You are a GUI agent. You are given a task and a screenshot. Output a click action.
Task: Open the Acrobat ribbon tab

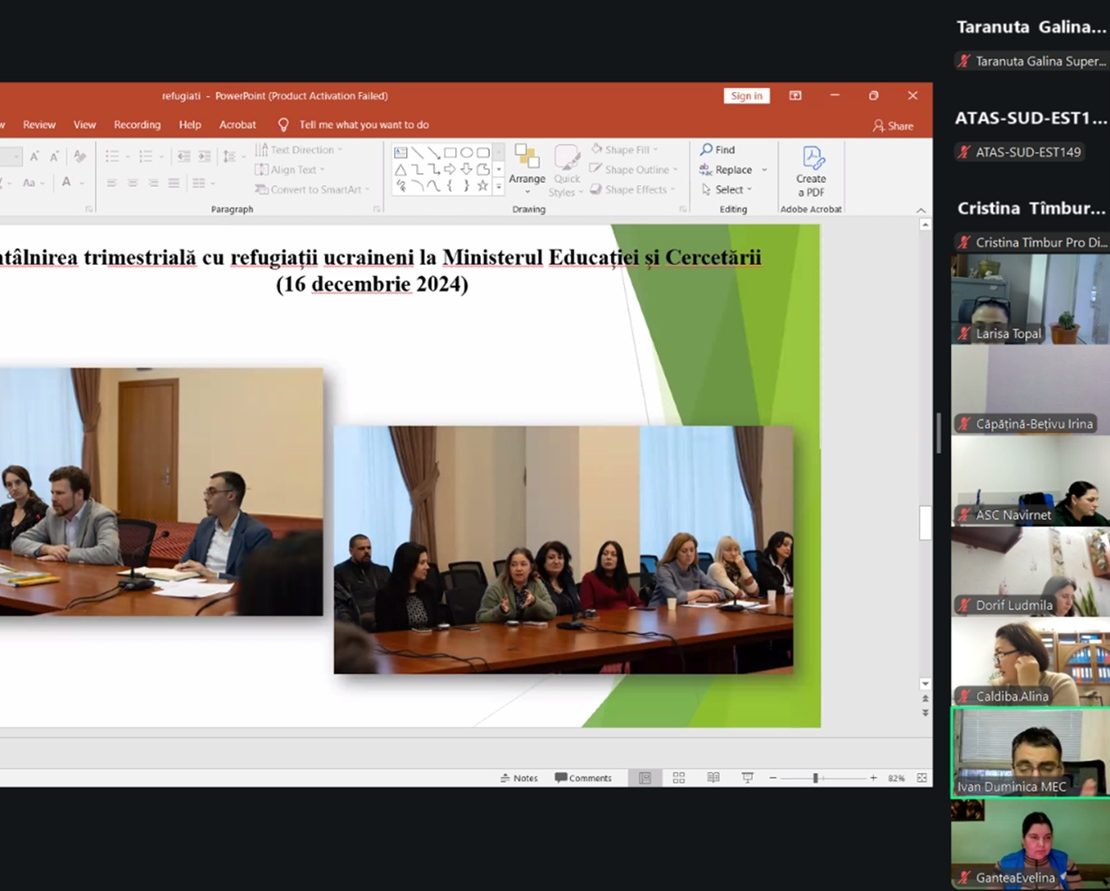point(238,125)
